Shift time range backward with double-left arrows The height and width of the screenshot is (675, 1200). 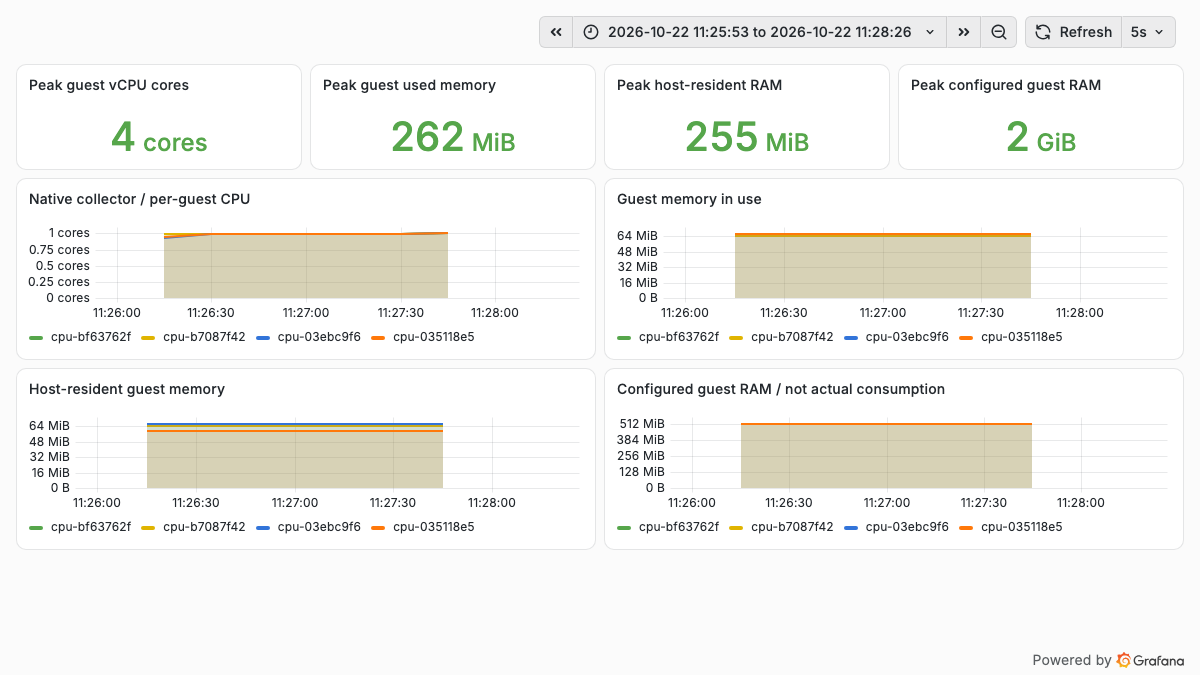click(556, 32)
